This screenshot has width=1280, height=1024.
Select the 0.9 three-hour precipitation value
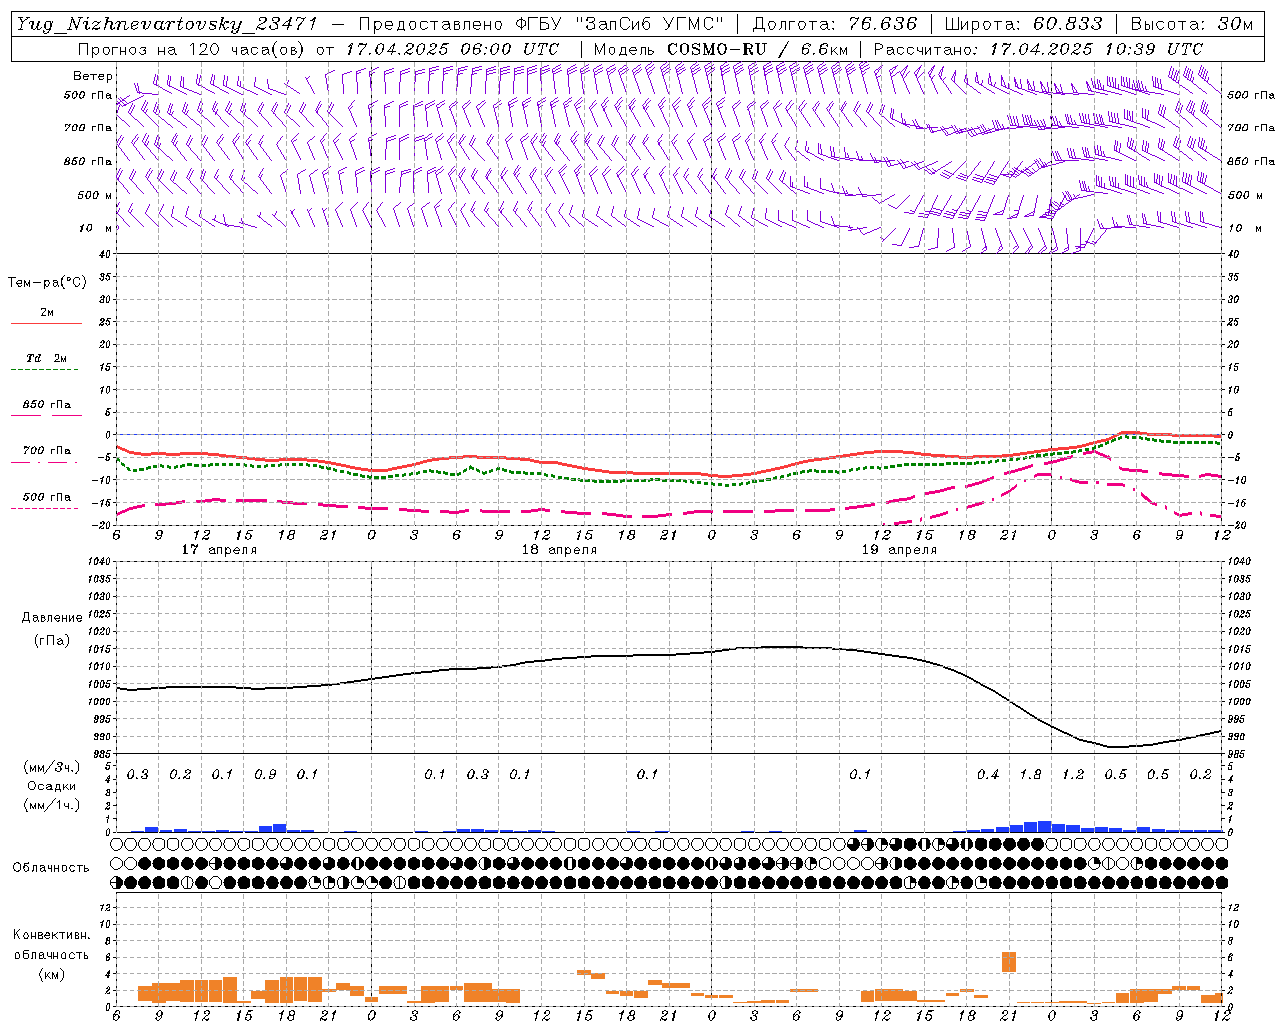click(x=265, y=775)
